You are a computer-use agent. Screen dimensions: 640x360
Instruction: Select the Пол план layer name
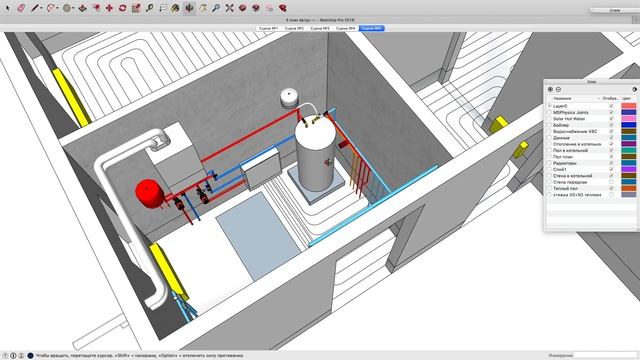563,157
